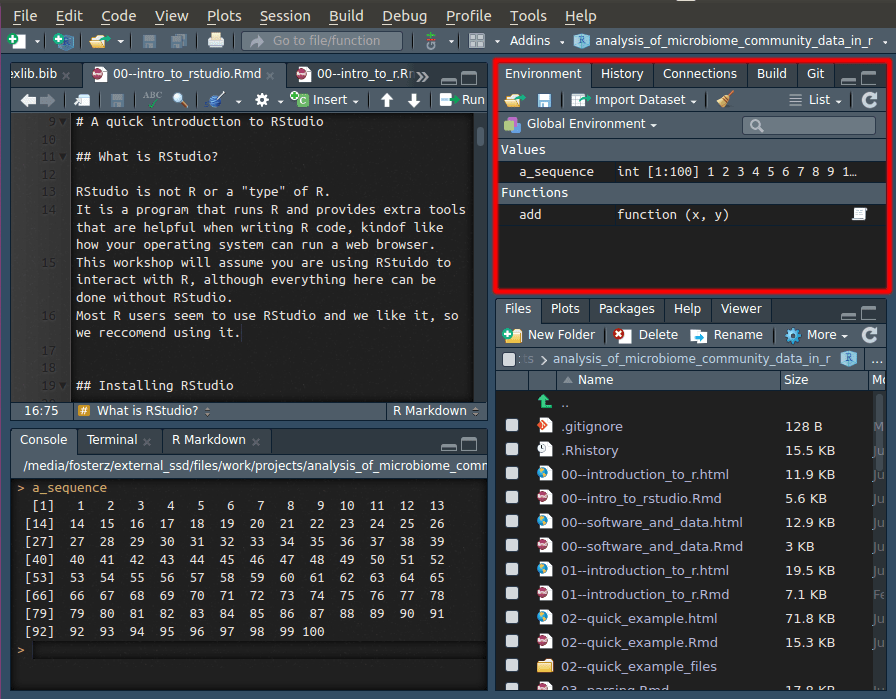This screenshot has height=699, width=896.
Task: Open find/replace via the magnifying glass icon
Action: [x=178, y=100]
